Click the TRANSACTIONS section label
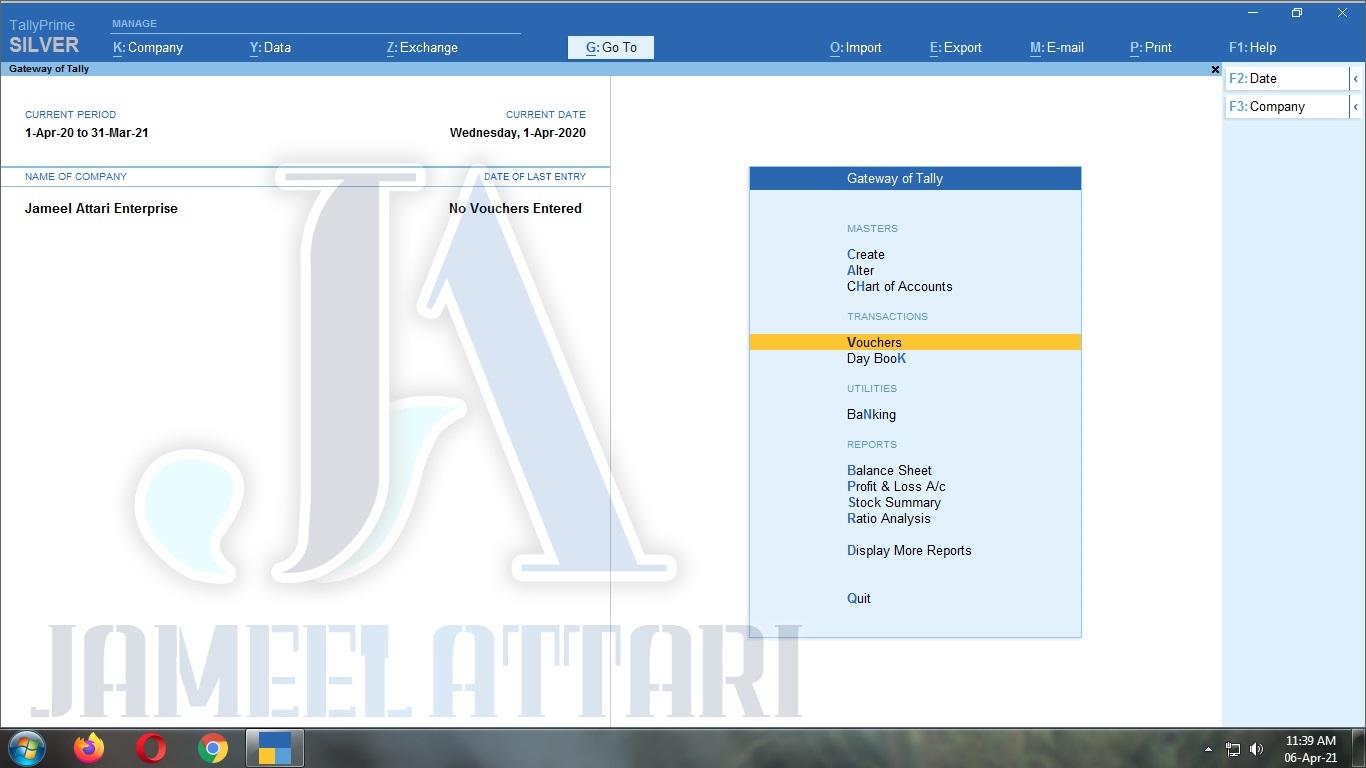The width and height of the screenshot is (1366, 768). 887,316
